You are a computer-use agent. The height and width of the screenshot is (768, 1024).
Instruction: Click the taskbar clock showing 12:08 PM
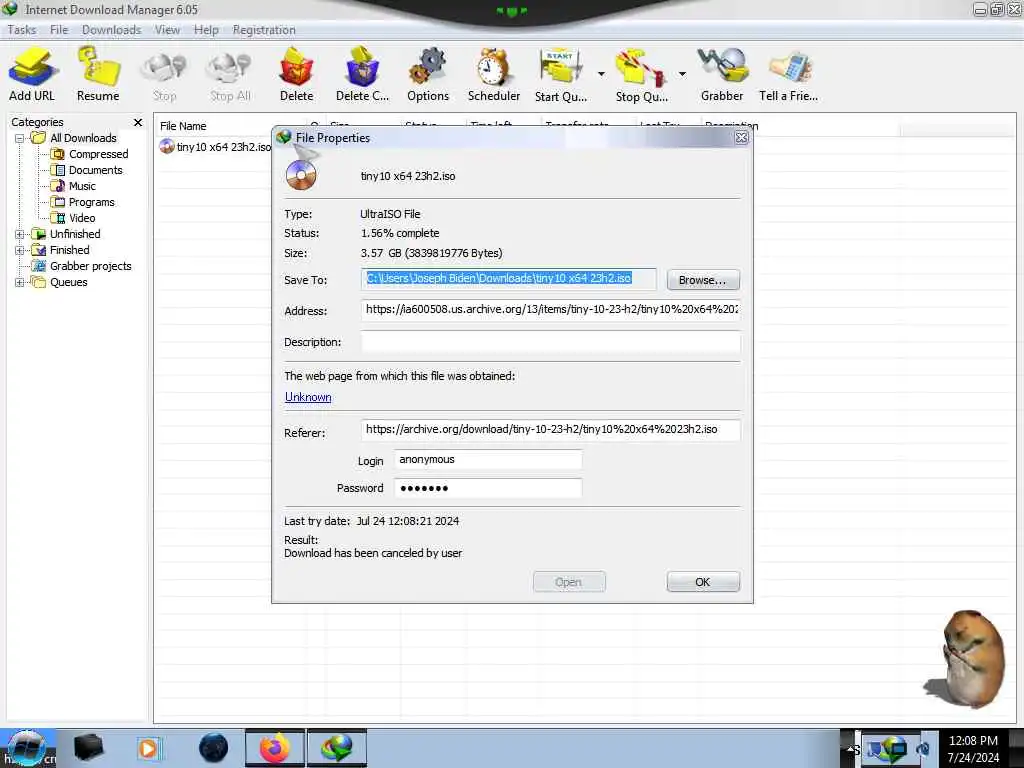click(x=973, y=748)
